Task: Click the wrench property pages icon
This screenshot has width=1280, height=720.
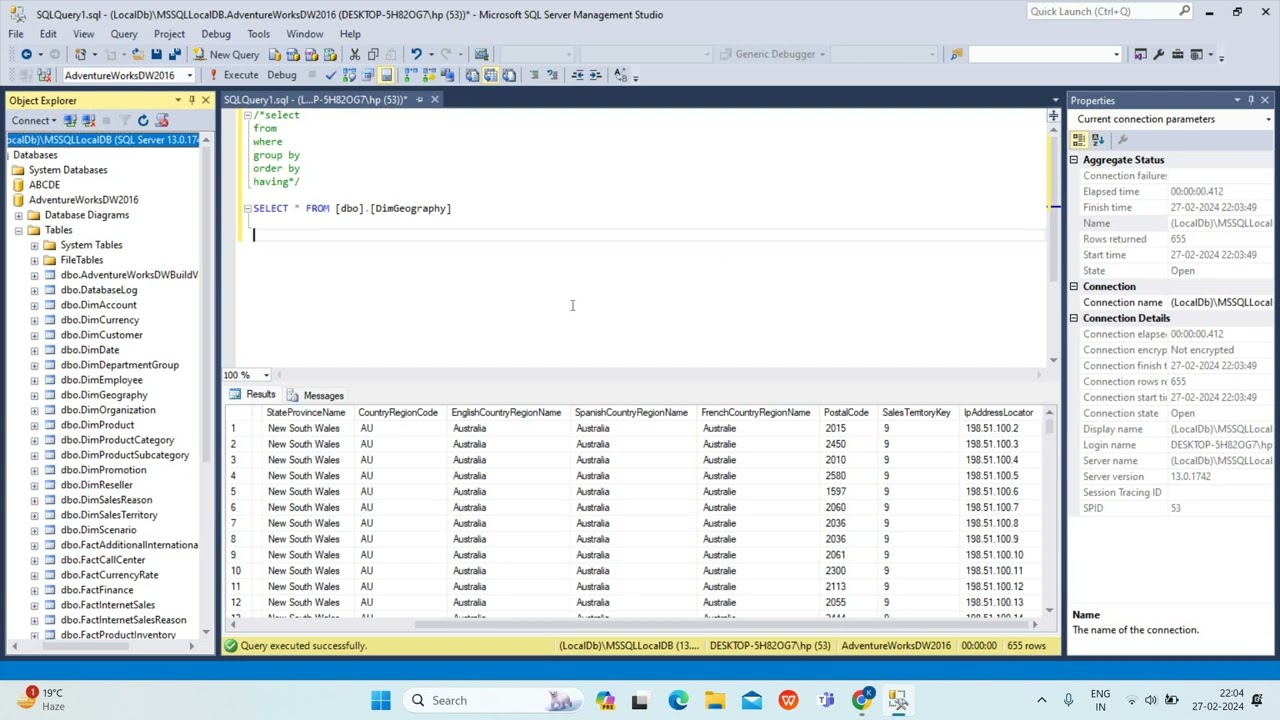Action: 1122,140
